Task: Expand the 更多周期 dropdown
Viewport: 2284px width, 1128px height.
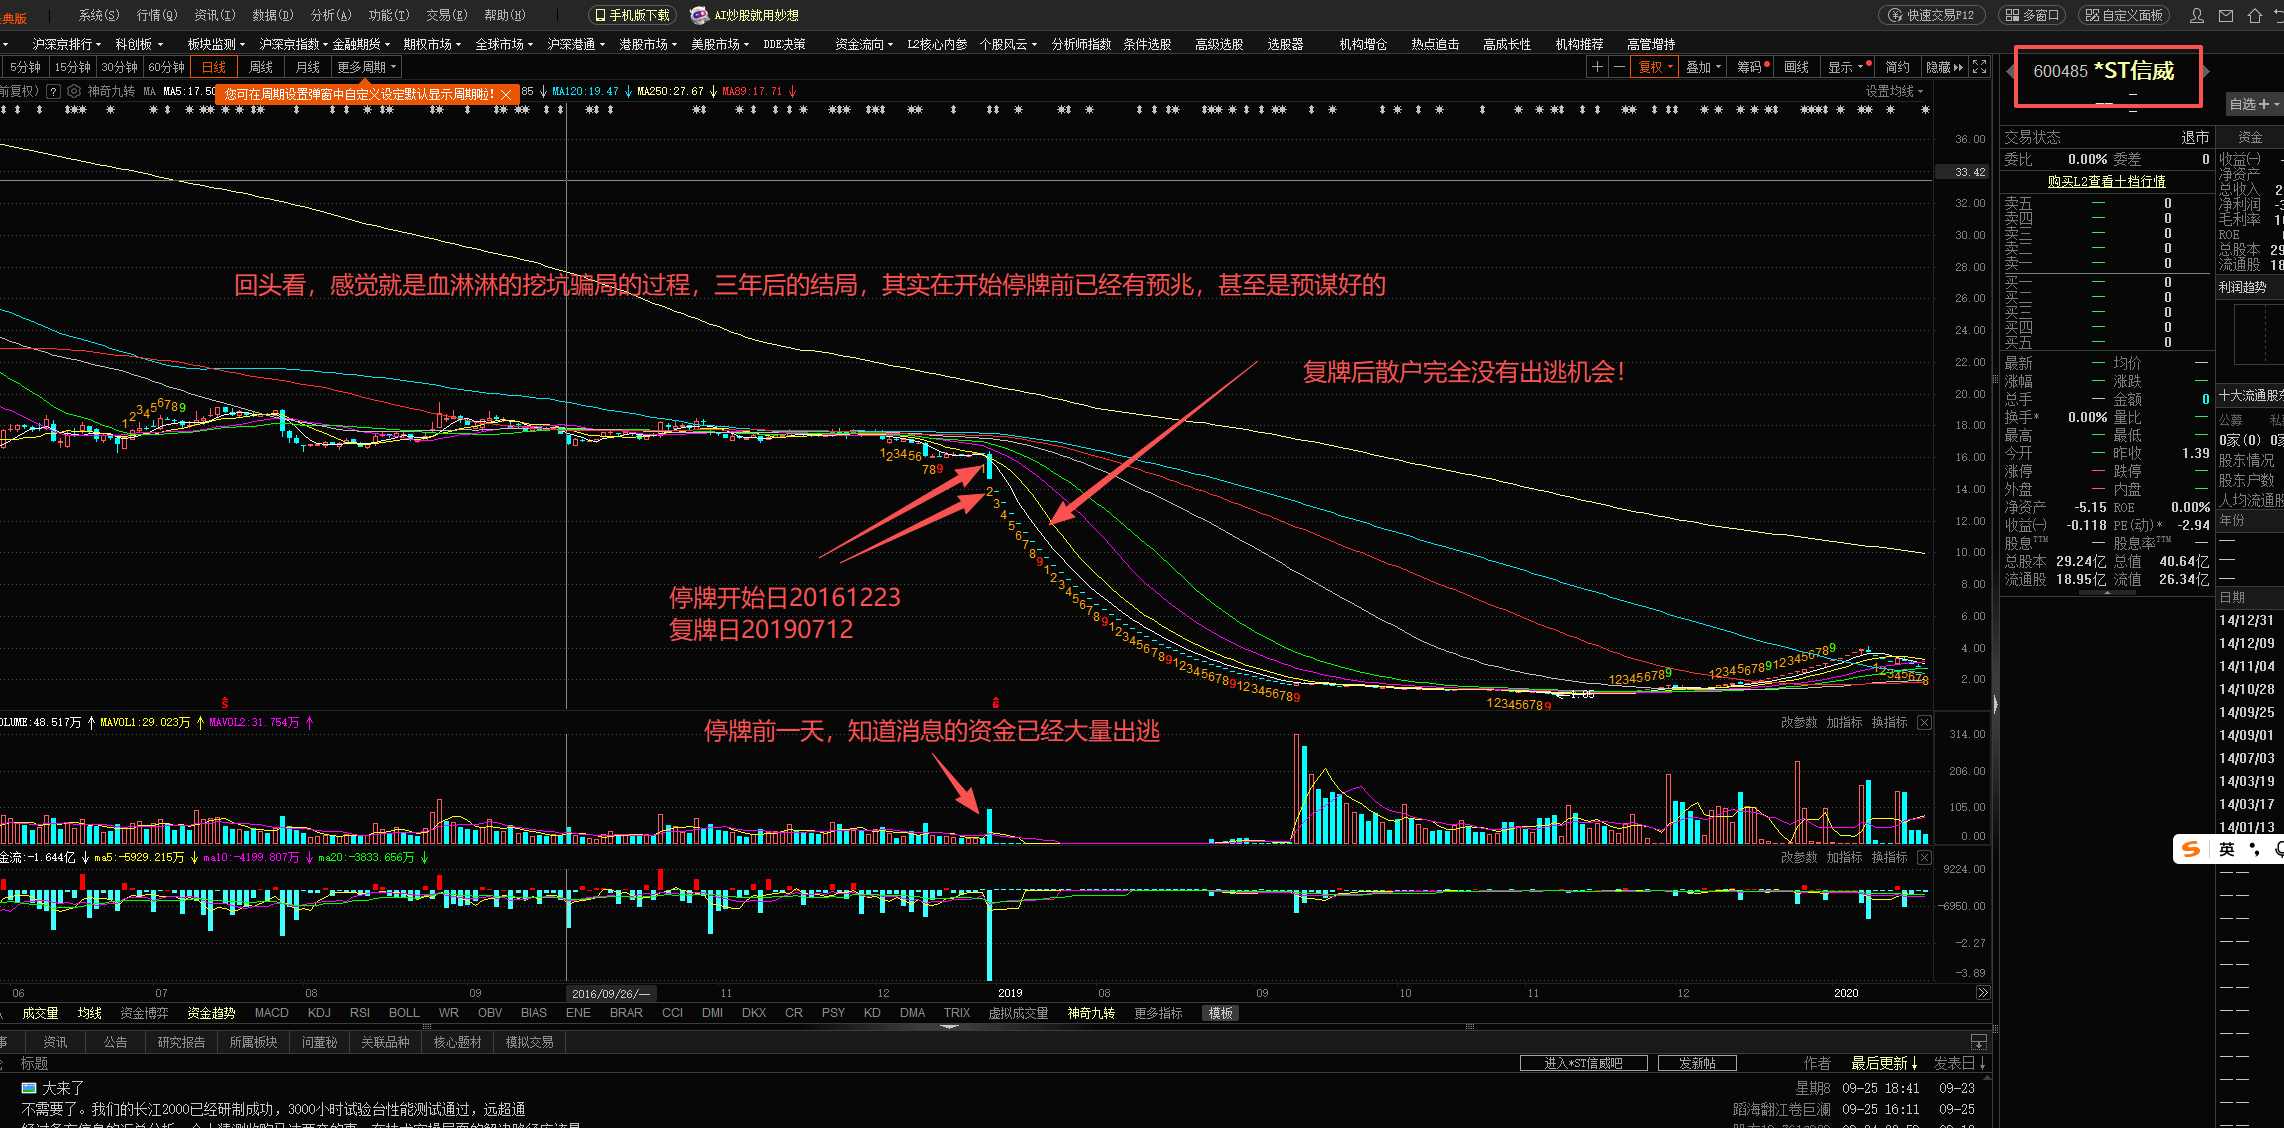Action: click(366, 67)
